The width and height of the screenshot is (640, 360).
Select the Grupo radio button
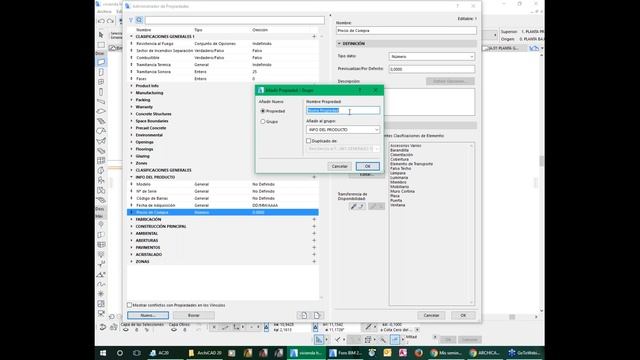click(x=263, y=122)
